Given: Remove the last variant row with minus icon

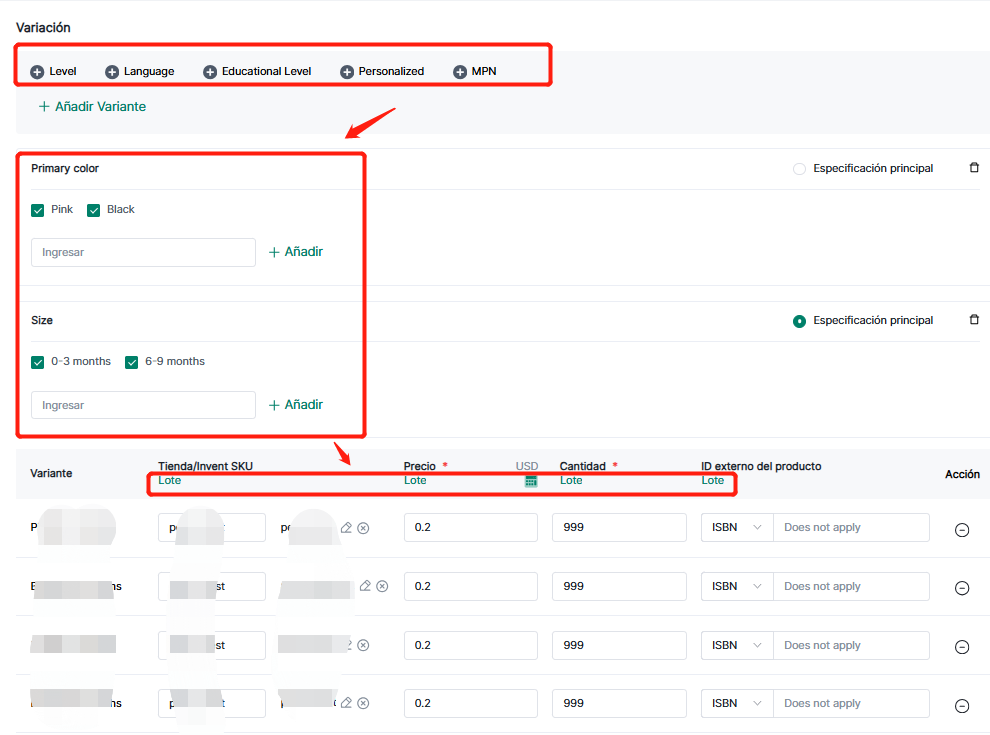Looking at the screenshot, I should click(x=962, y=706).
